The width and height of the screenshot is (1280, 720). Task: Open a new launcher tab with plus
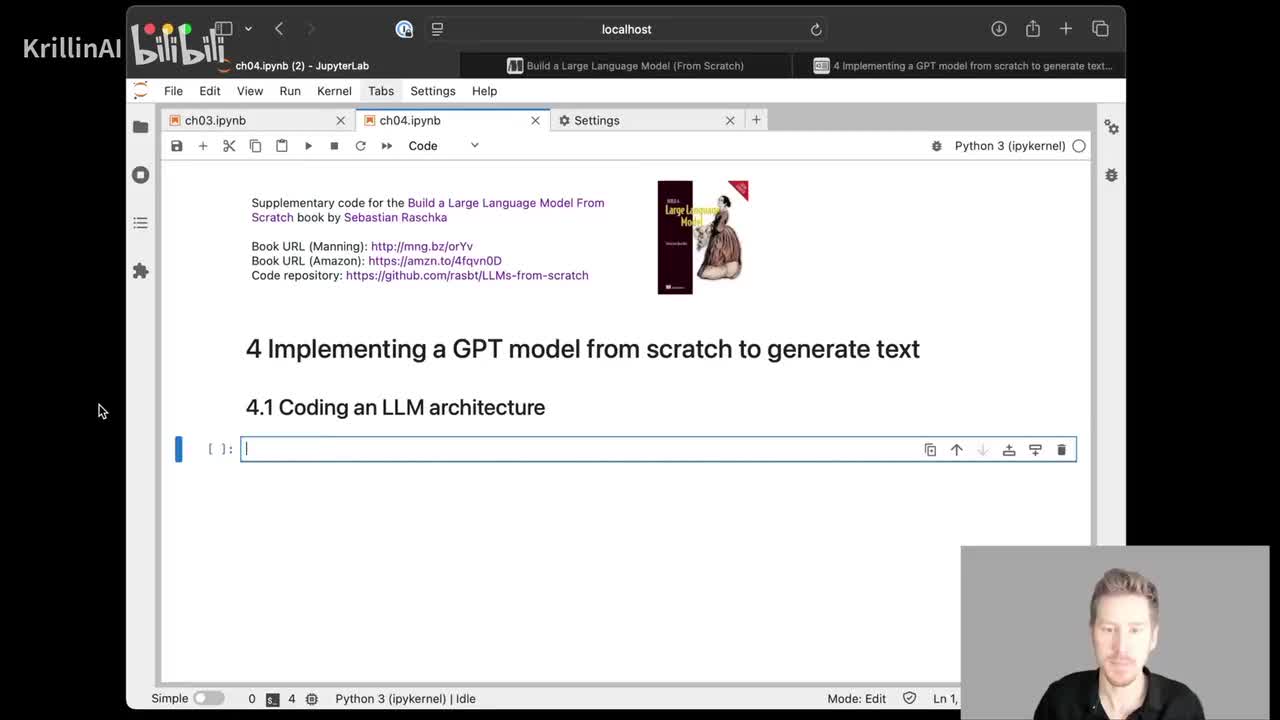[x=756, y=120]
